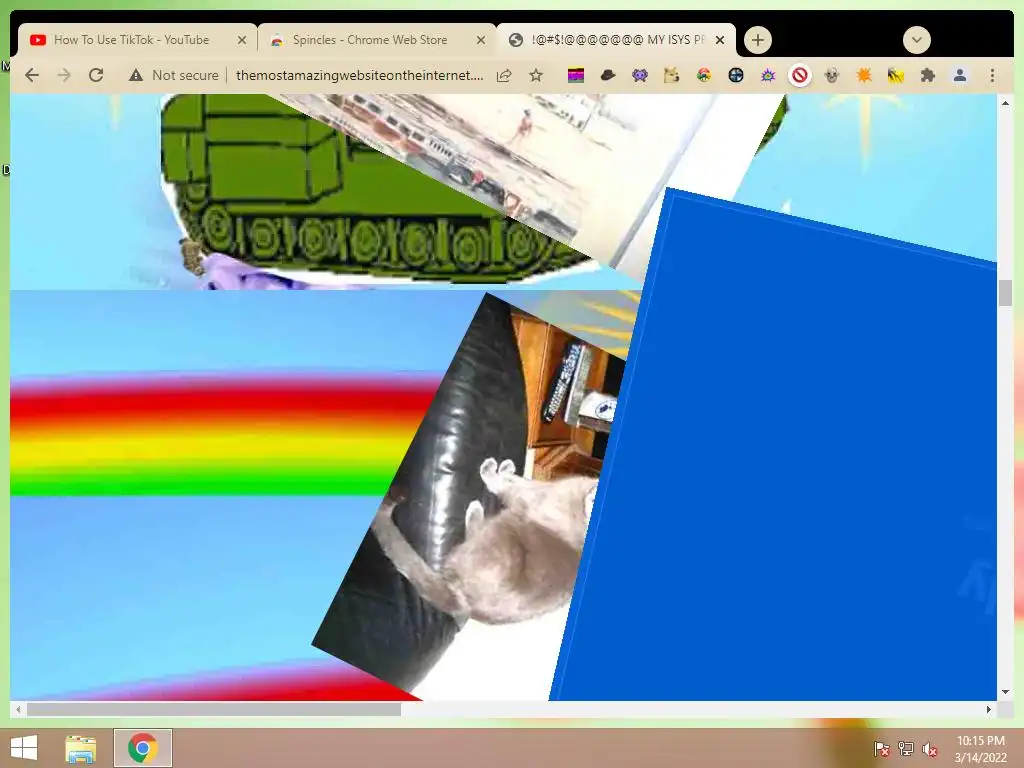The width and height of the screenshot is (1024, 768).
Task: Open the red prohibited sign extension
Action: (x=800, y=76)
